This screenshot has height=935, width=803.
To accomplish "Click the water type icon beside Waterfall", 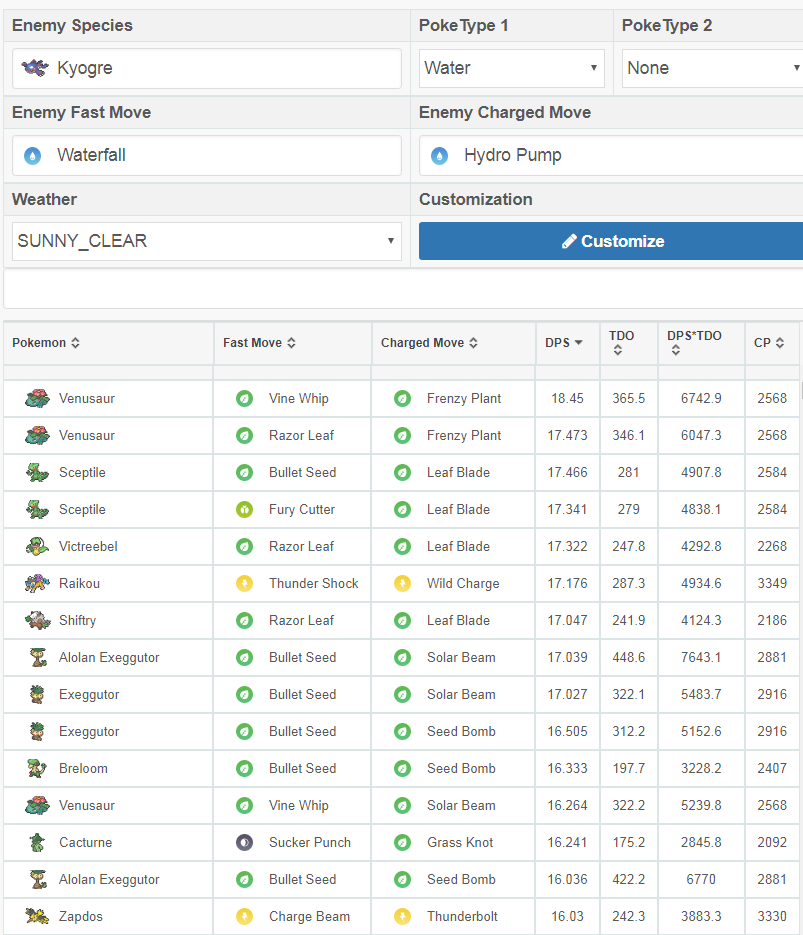I will click(33, 156).
